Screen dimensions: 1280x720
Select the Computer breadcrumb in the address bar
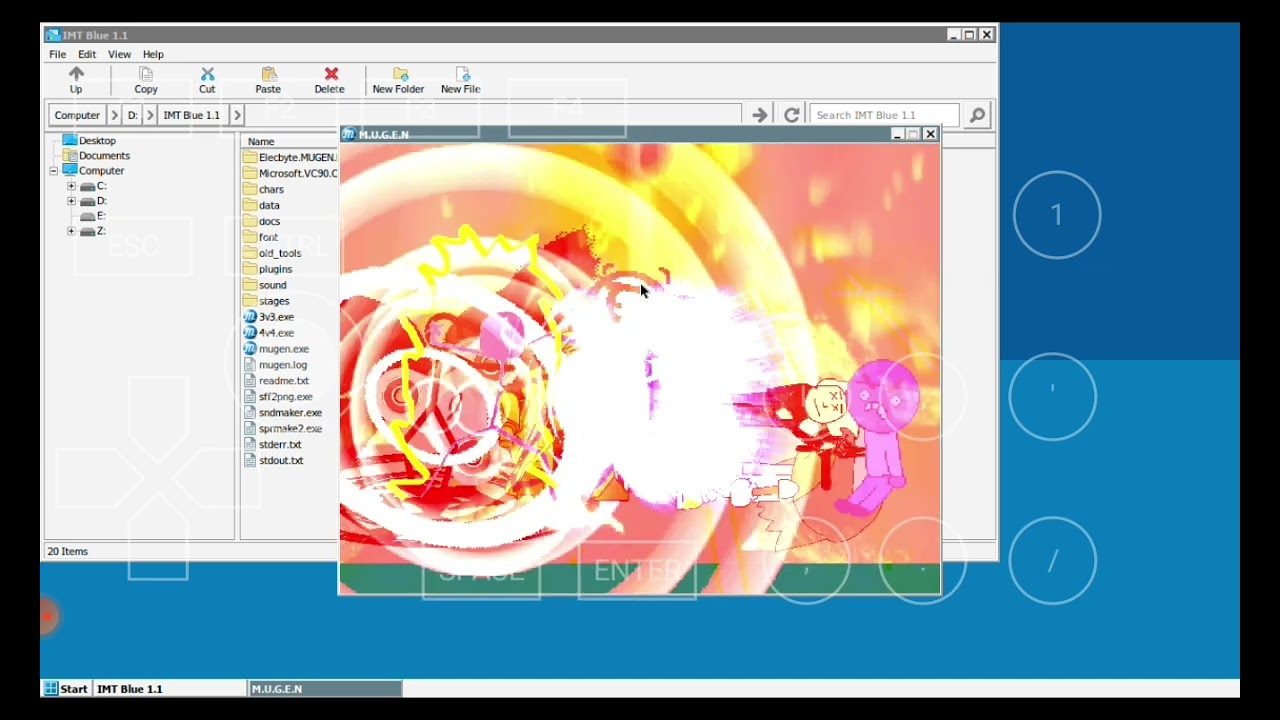point(77,115)
